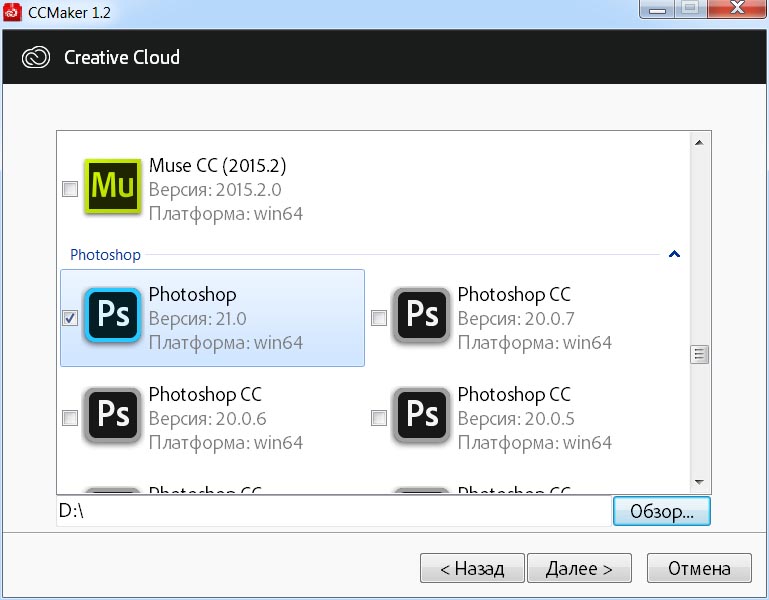Image resolution: width=769 pixels, height=600 pixels.
Task: Click the Photoshop 21.0 Ps icon
Action: (x=112, y=314)
